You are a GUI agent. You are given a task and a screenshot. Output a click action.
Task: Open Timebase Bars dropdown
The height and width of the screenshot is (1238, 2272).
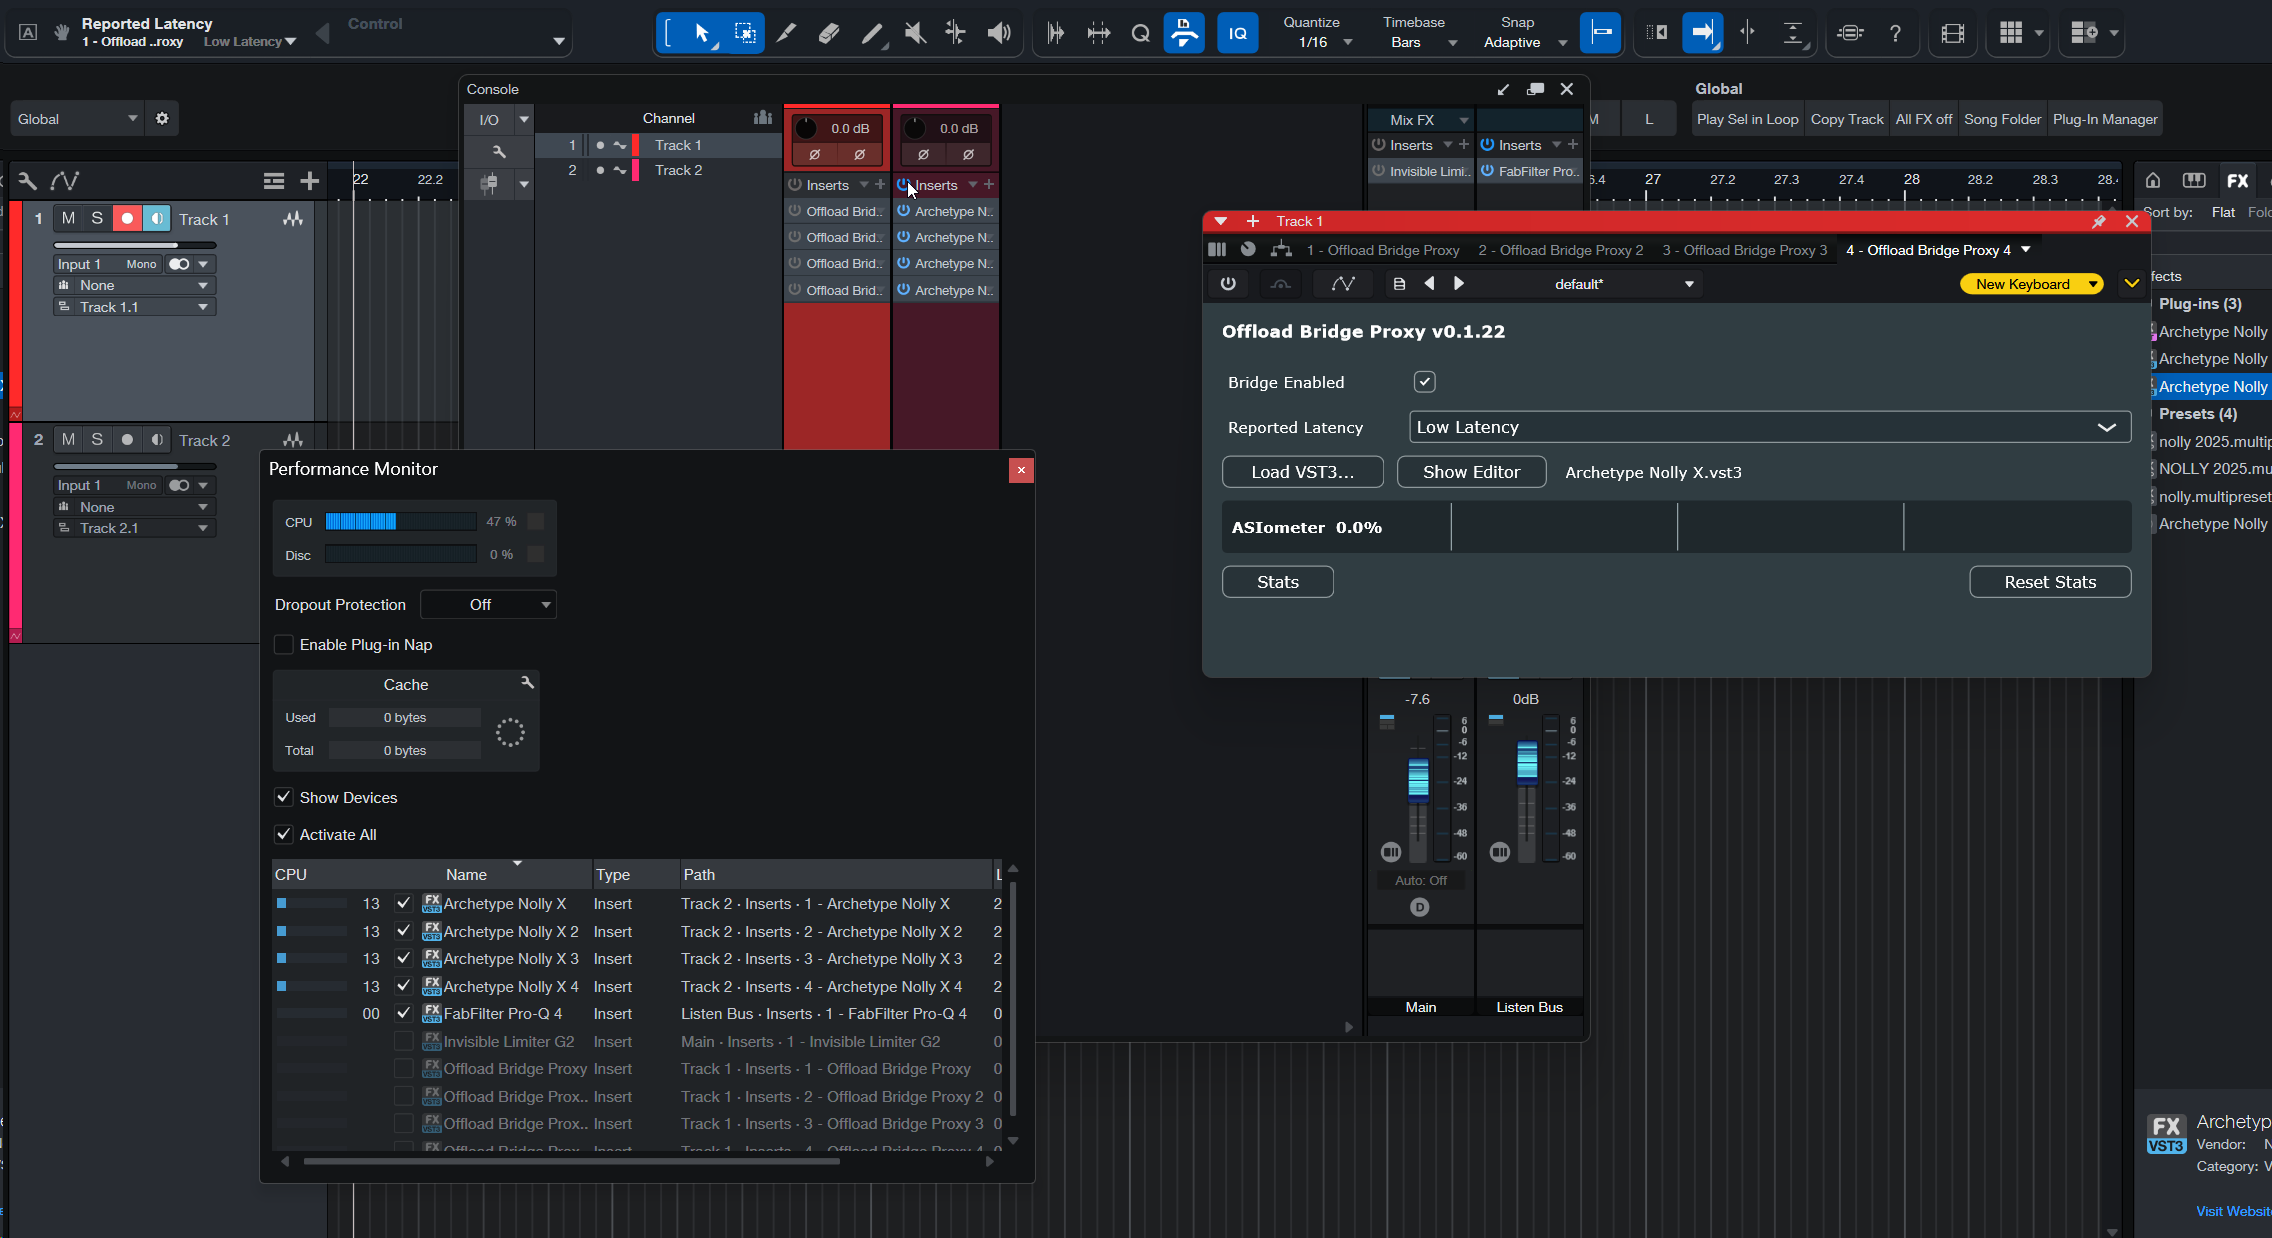(1421, 42)
